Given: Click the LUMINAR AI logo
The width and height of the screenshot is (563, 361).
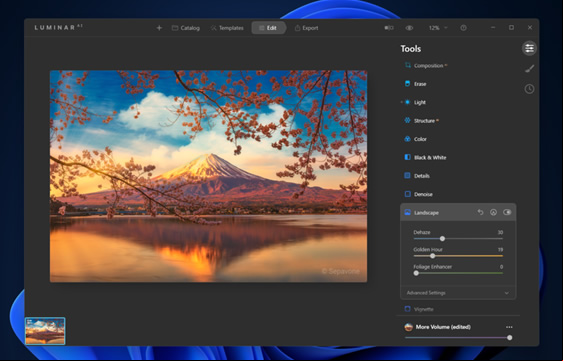Looking at the screenshot, I should click(59, 27).
